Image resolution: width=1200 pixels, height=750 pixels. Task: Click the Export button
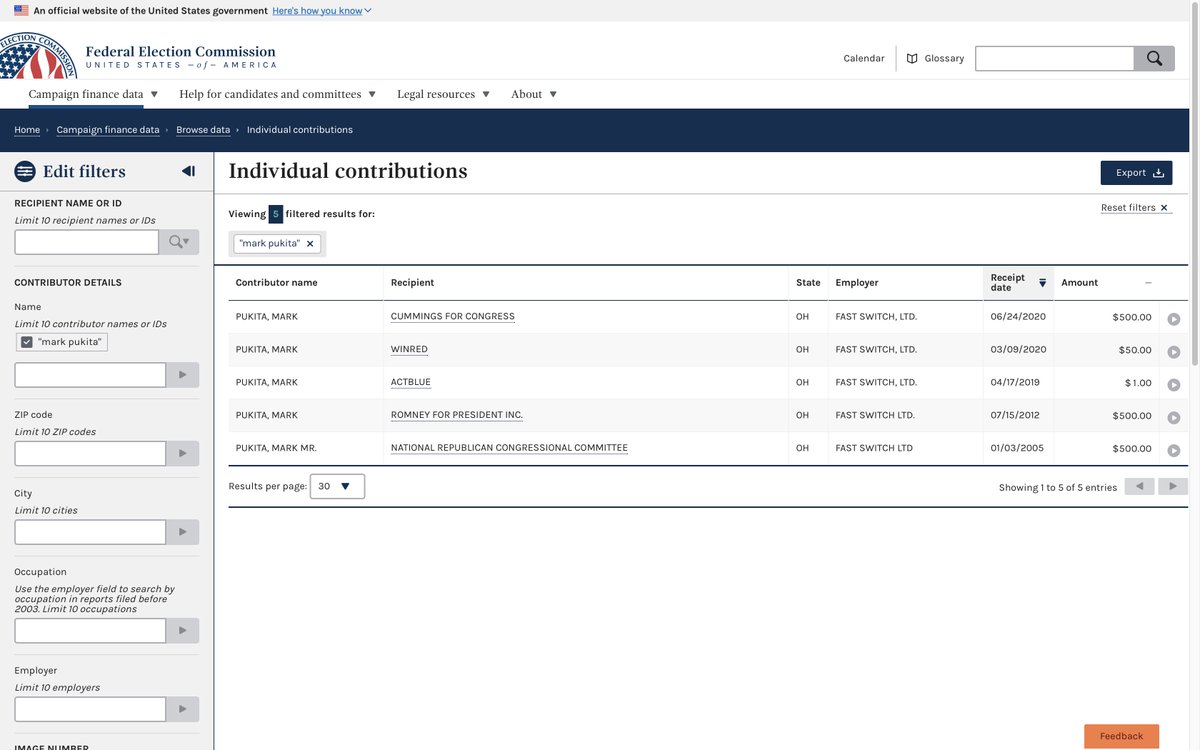1136,173
